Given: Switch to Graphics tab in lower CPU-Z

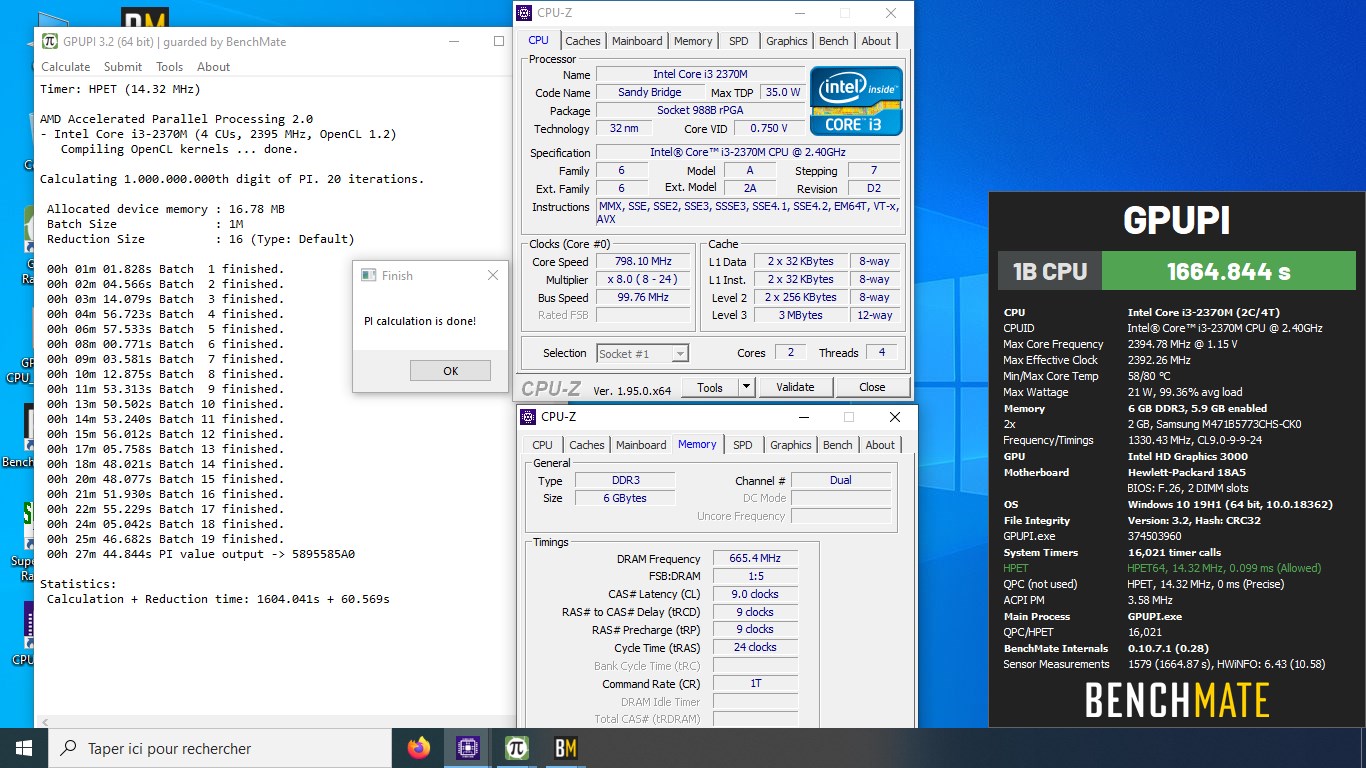Looking at the screenshot, I should coord(790,445).
